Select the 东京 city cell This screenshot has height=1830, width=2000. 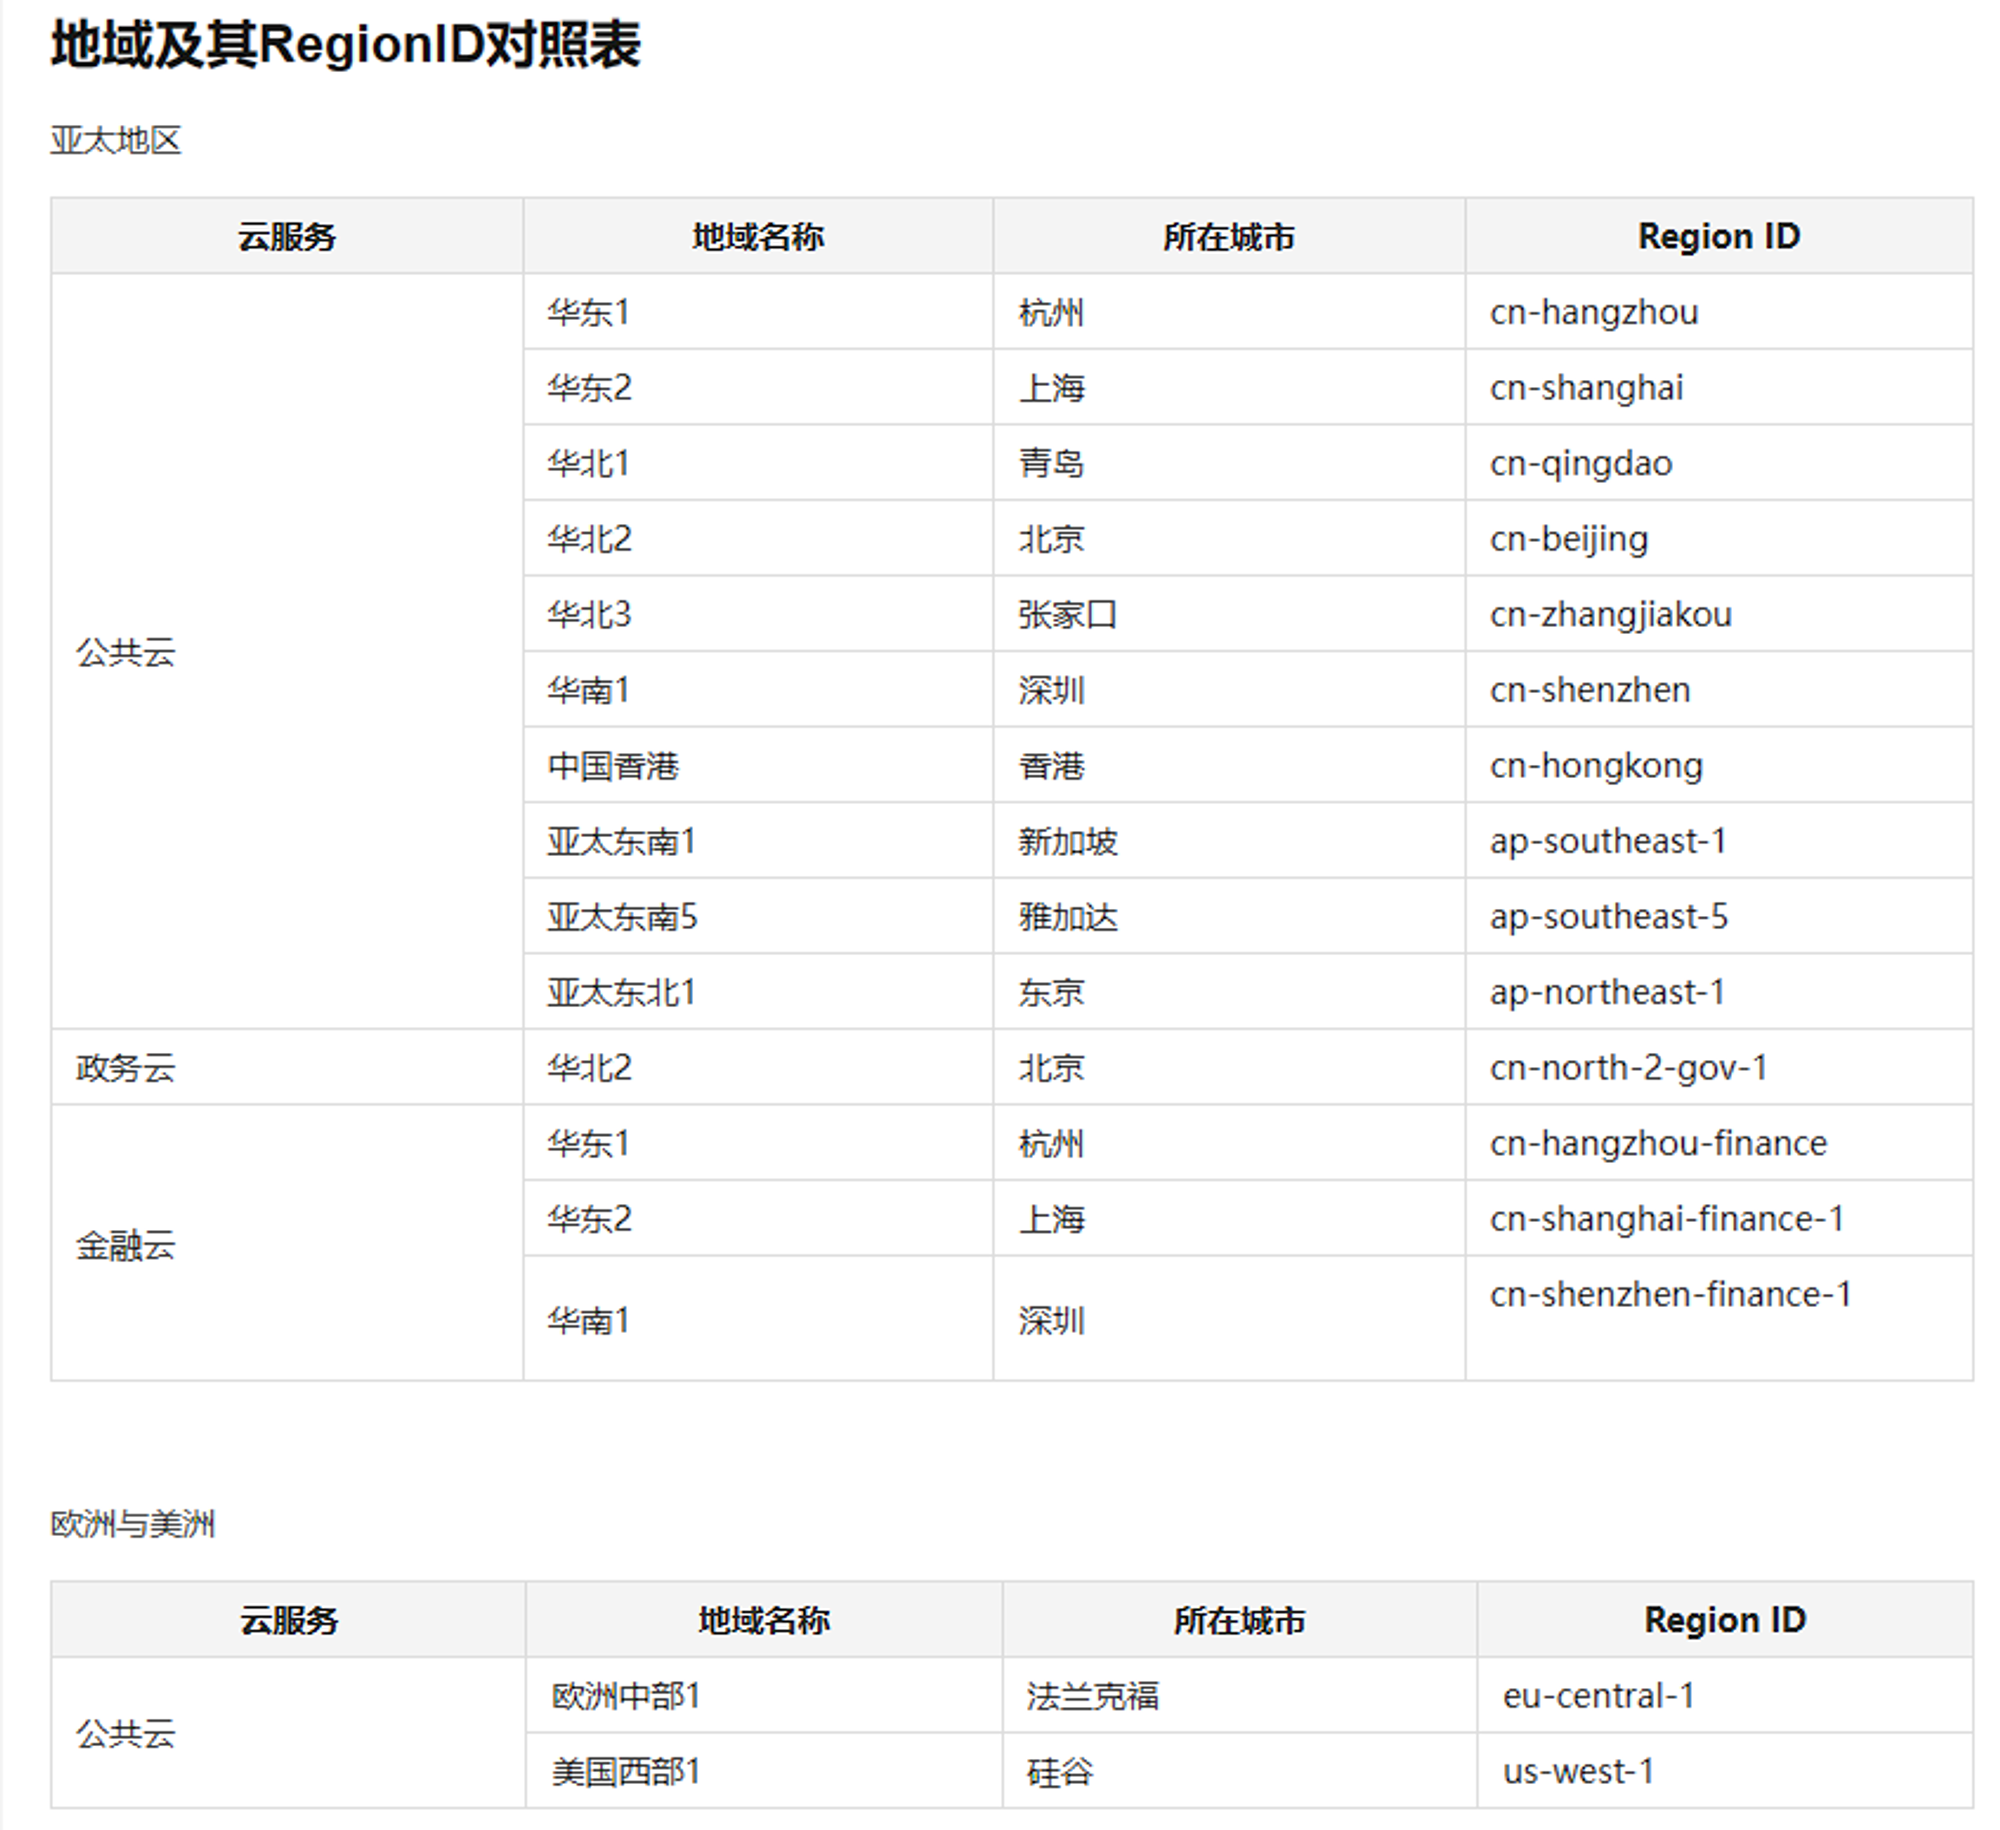[x=1229, y=991]
